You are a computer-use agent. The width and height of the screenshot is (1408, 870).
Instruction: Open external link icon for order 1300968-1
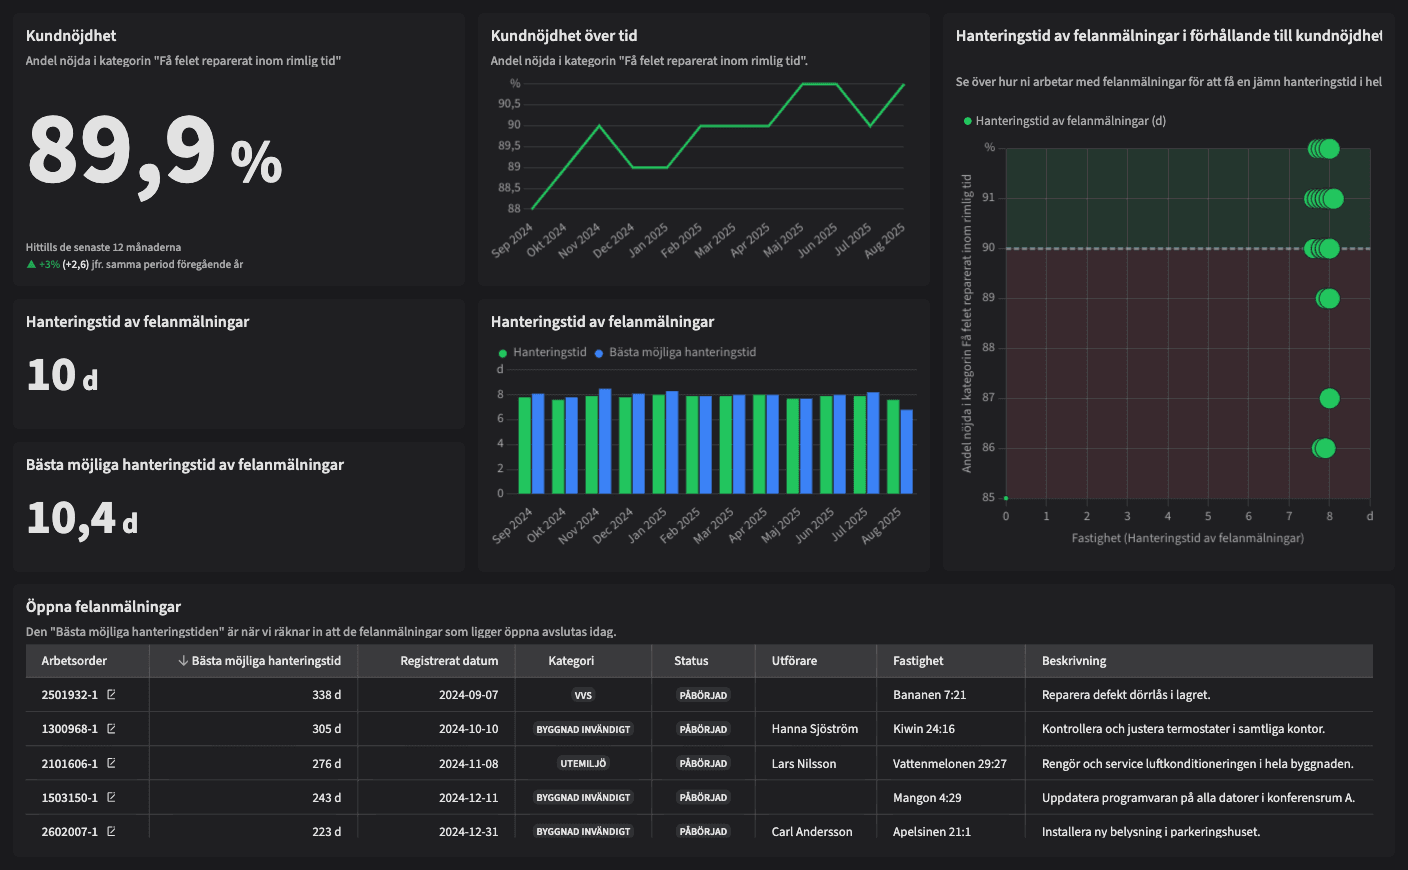coord(111,729)
